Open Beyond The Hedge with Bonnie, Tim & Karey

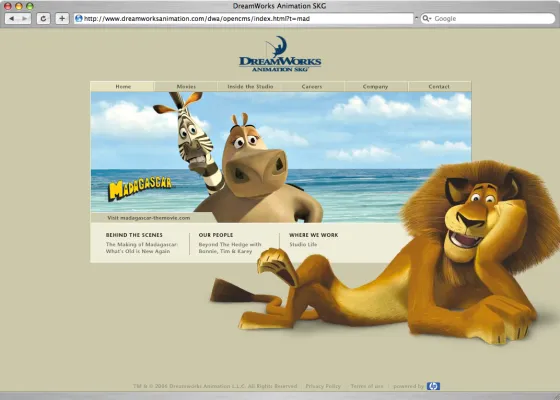click(x=230, y=248)
